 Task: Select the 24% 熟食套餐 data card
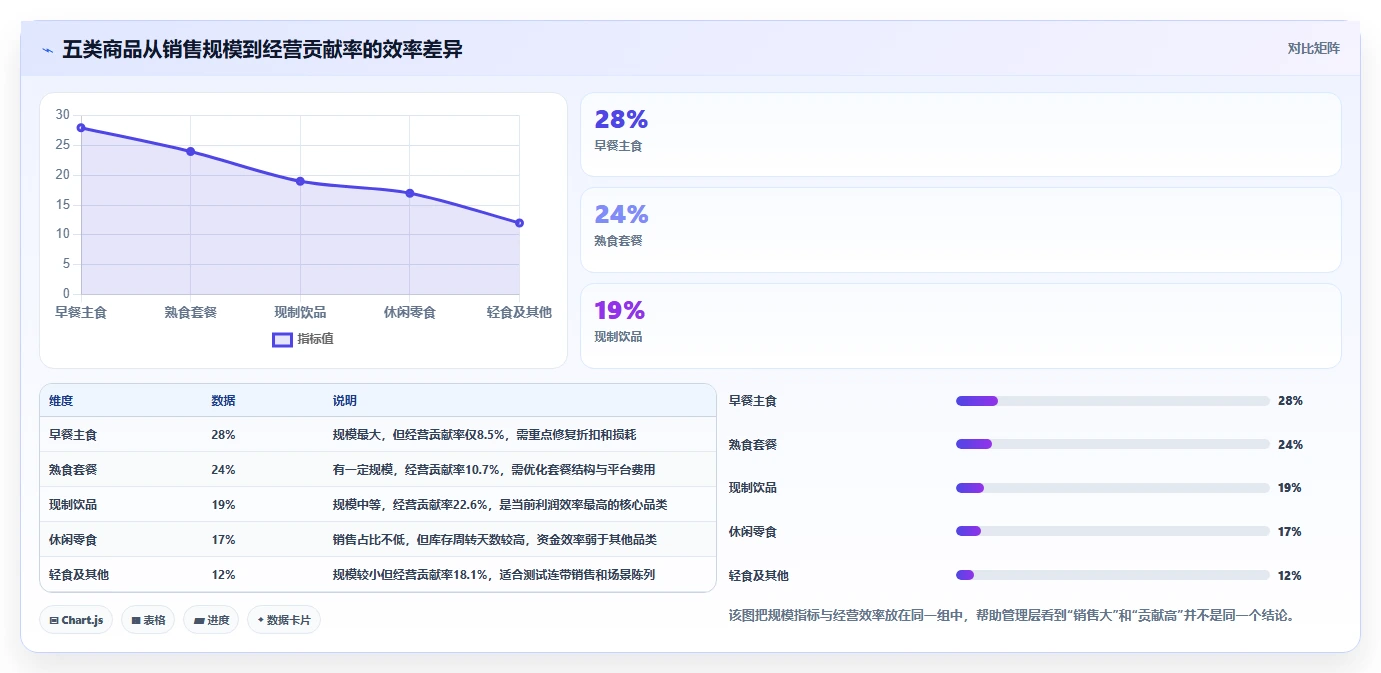(x=960, y=230)
